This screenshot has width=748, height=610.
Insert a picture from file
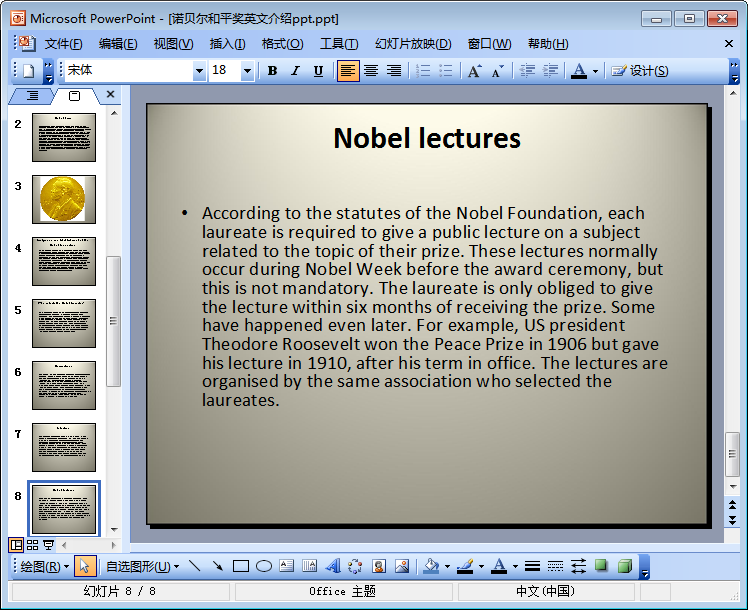pyautogui.click(x=402, y=566)
